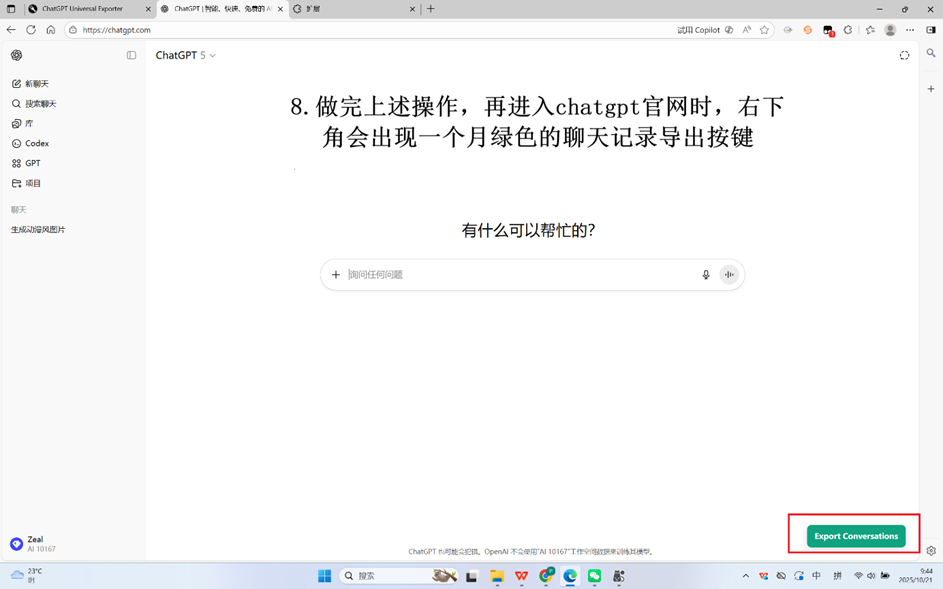Show hidden system tray icons chevron

pyautogui.click(x=745, y=576)
